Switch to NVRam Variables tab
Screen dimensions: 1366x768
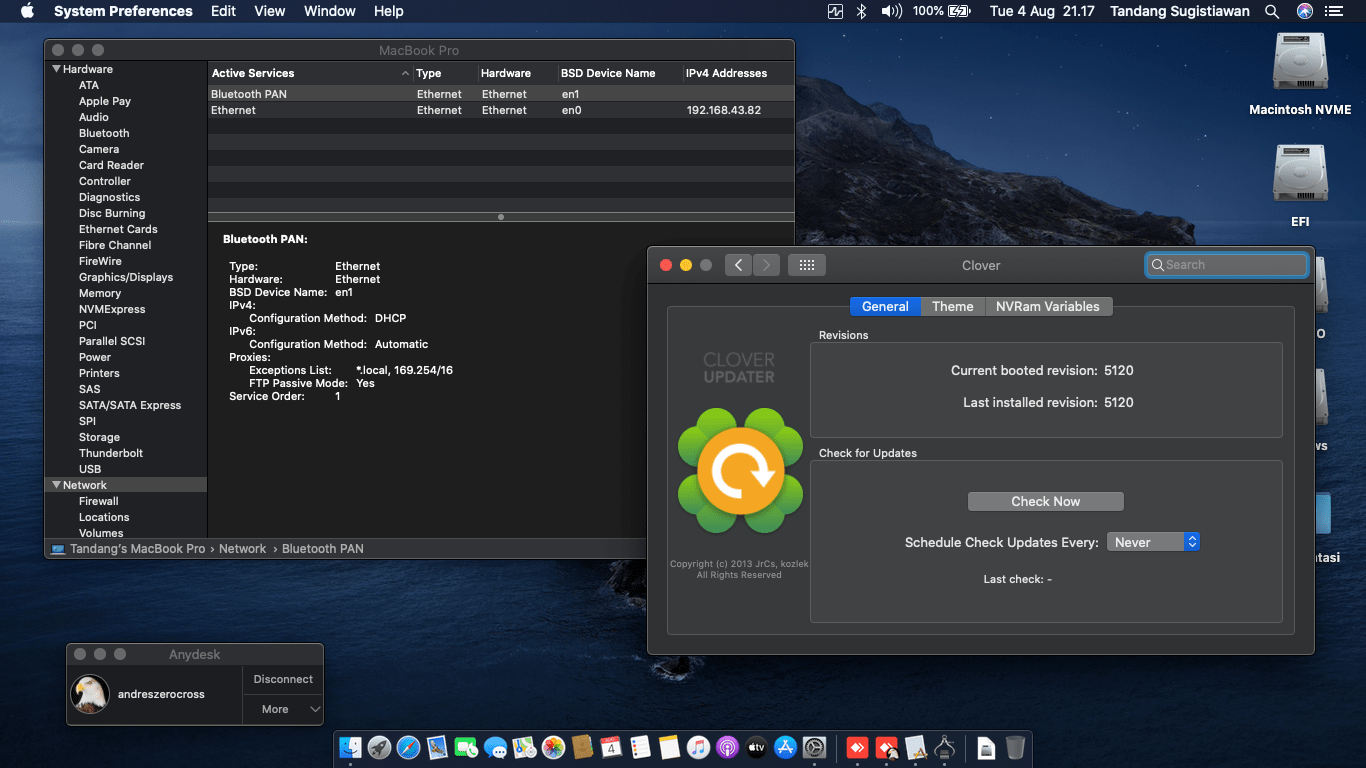1047,306
